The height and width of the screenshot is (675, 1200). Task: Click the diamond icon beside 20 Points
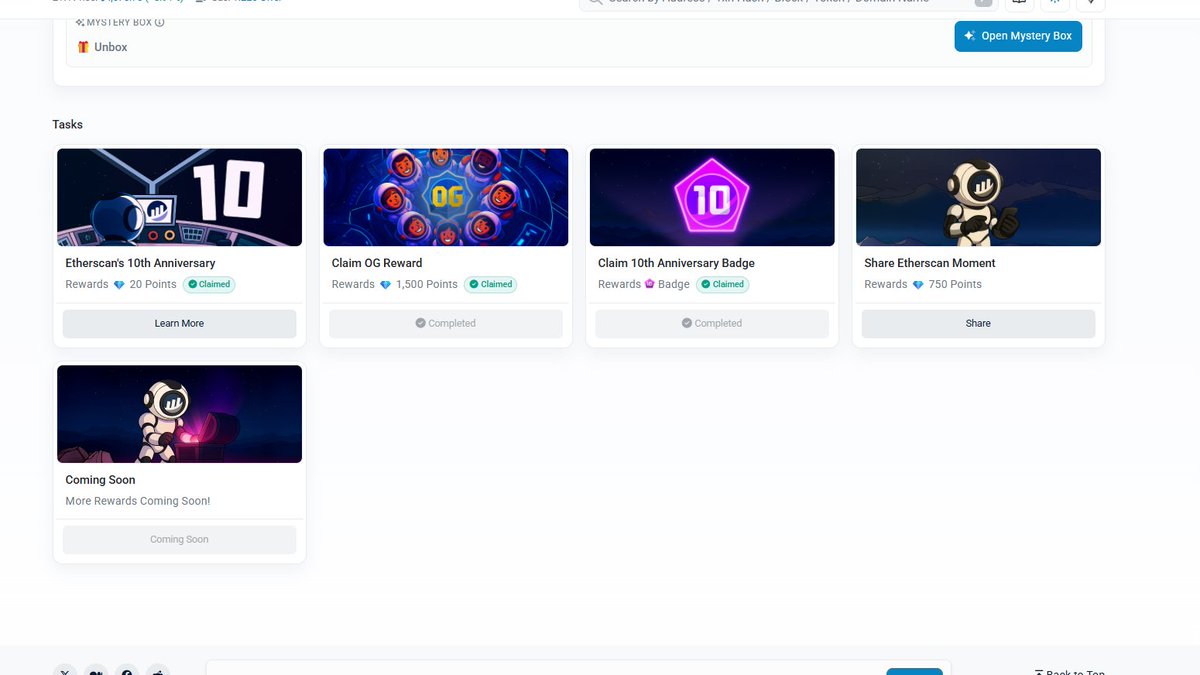[119, 285]
